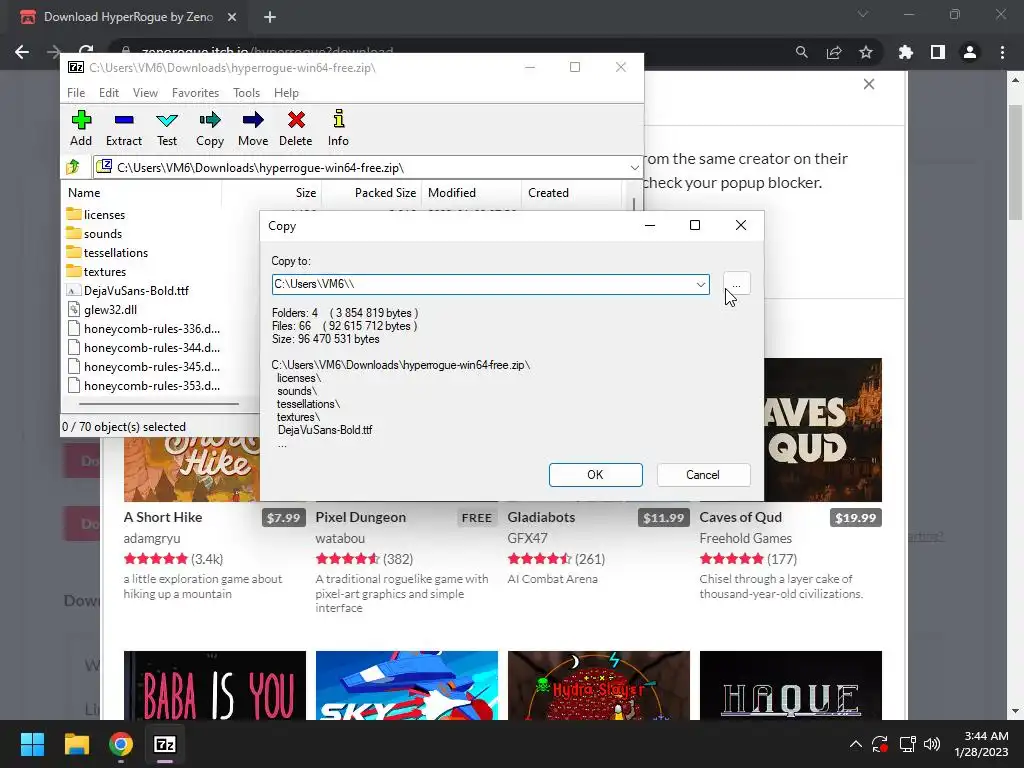Screen dimensions: 1024x768
Task: Select the tessellations folder
Action: [107, 253]
